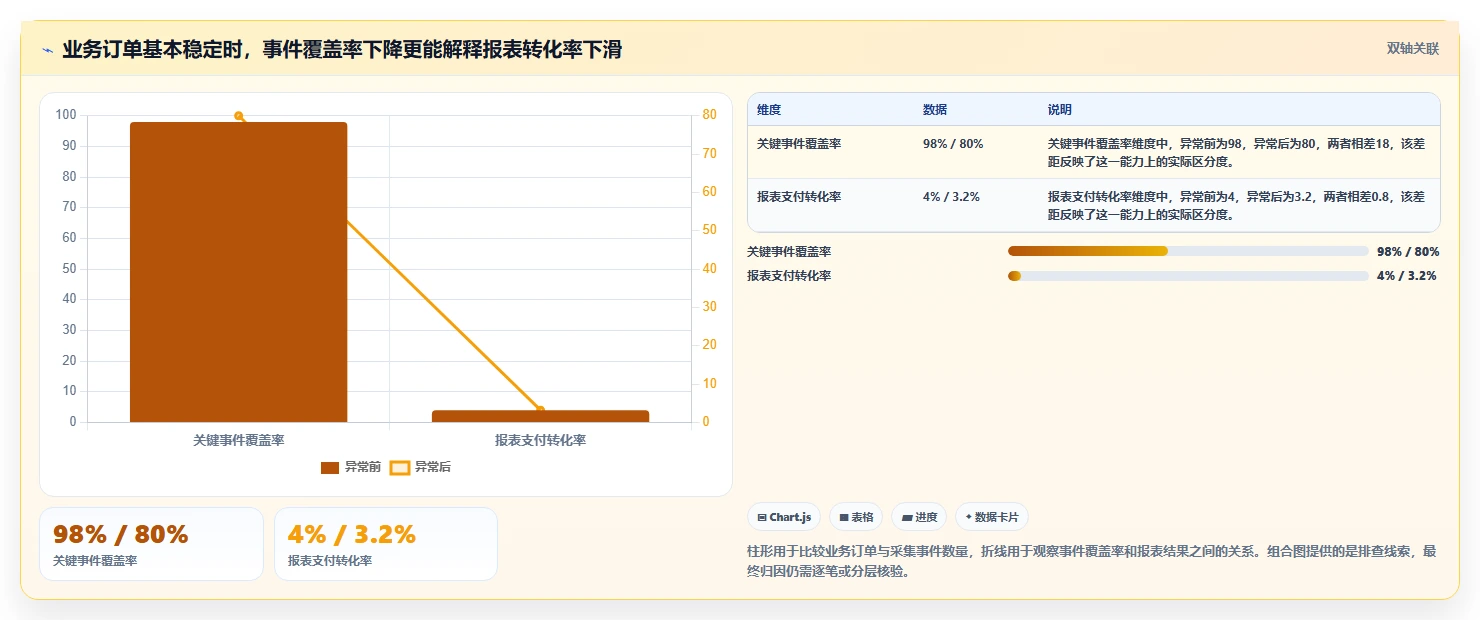
Task: Click the icon inside the 表格 chip
Action: tap(844, 518)
